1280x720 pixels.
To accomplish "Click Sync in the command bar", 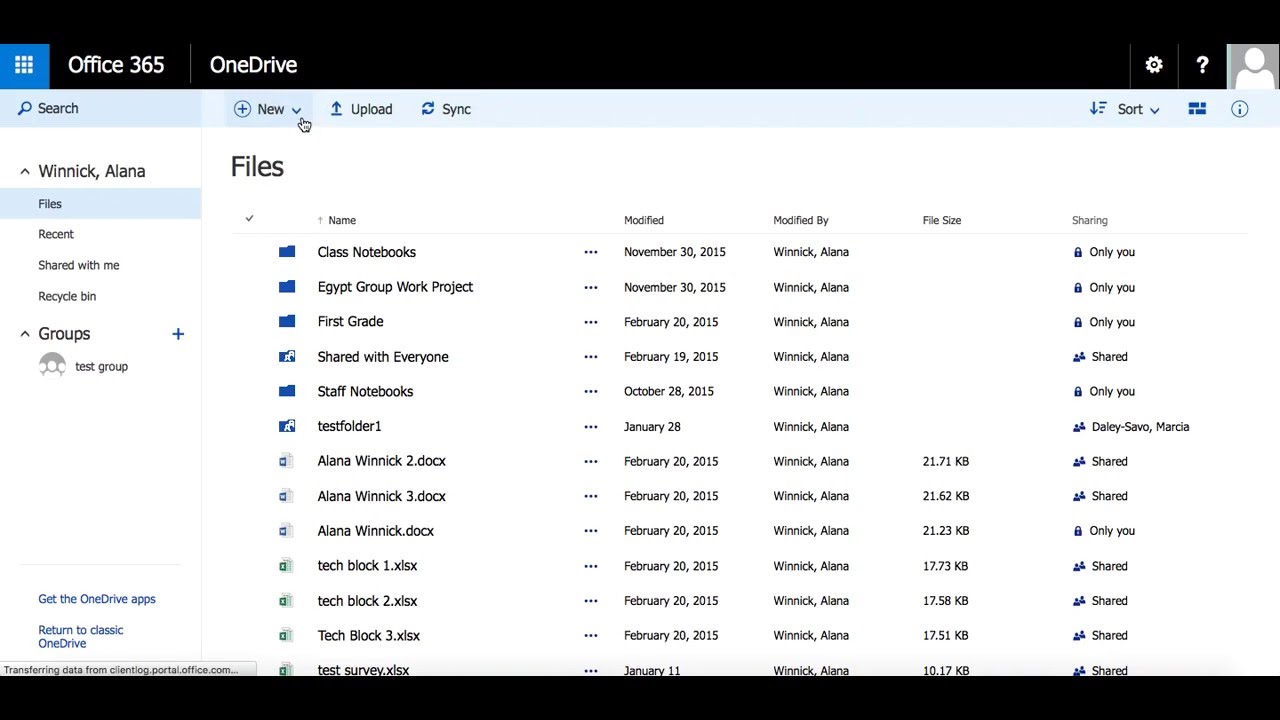I will click(x=446, y=109).
